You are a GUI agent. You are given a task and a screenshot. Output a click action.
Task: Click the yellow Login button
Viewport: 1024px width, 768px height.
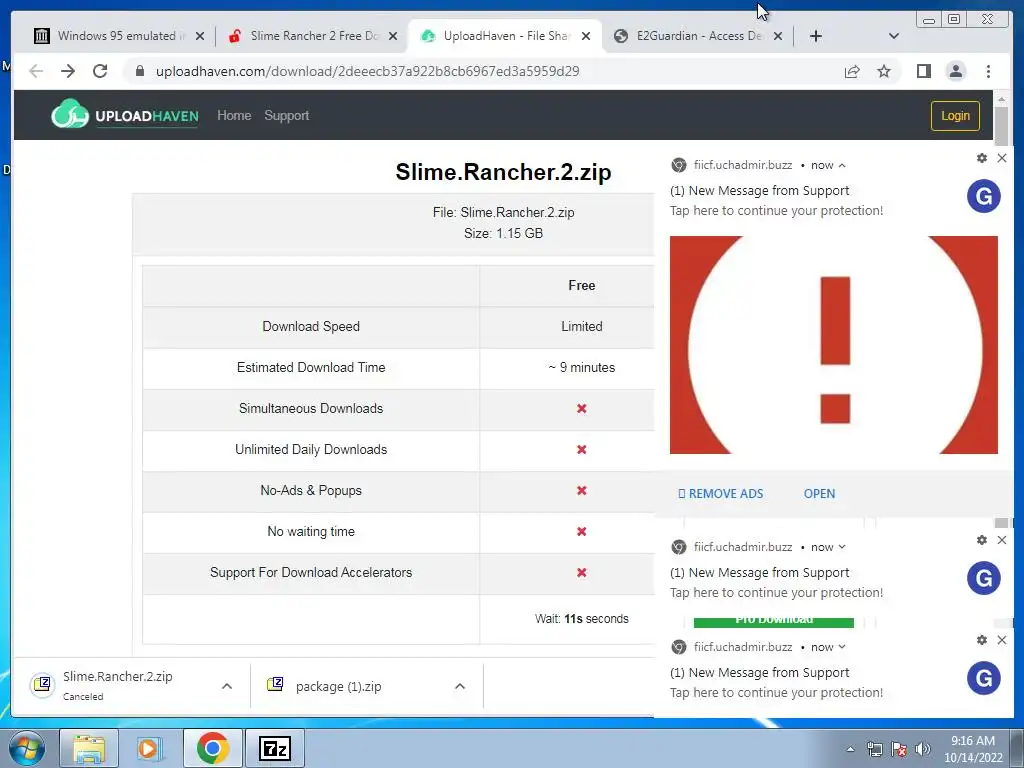(955, 116)
